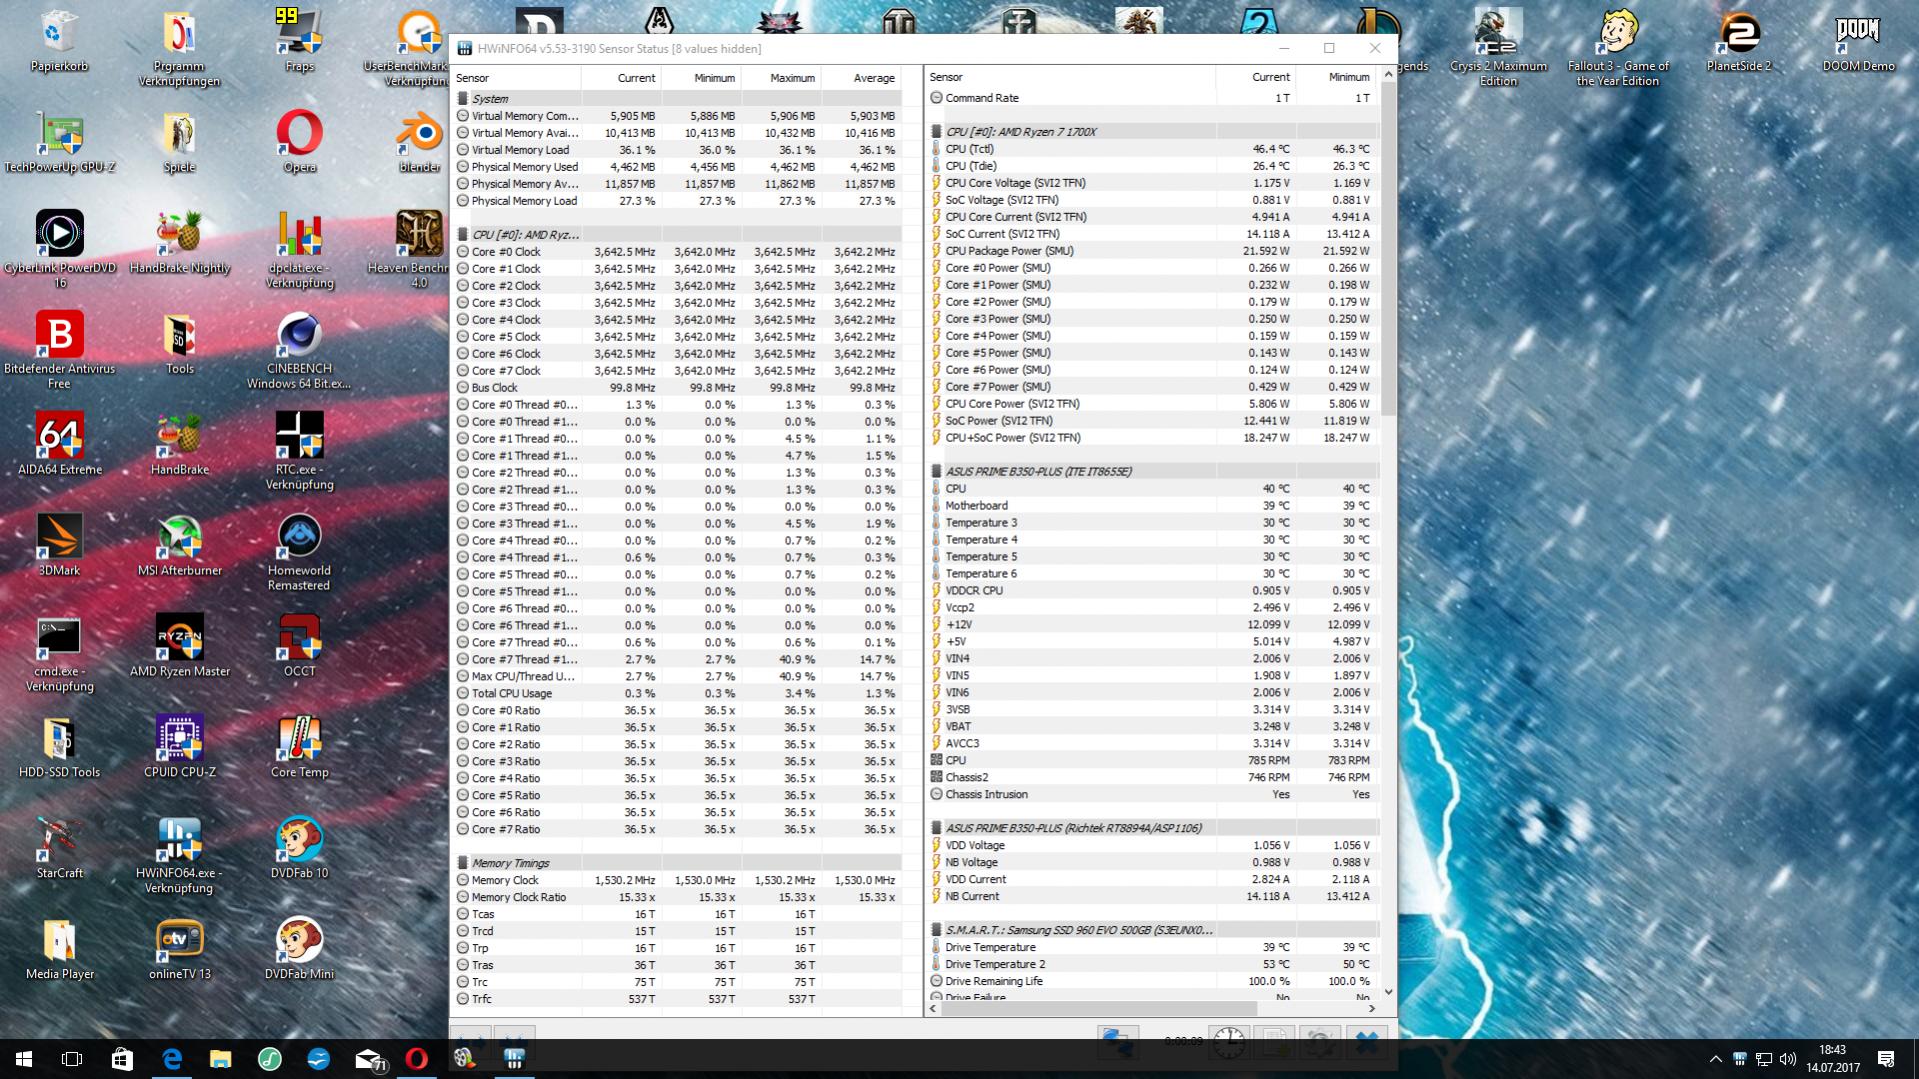Open MSI Afterburner
The width and height of the screenshot is (1919, 1079).
tap(179, 546)
